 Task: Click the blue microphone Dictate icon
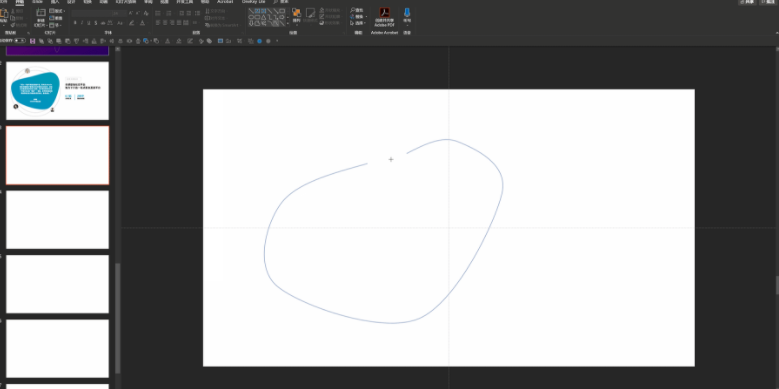click(407, 12)
